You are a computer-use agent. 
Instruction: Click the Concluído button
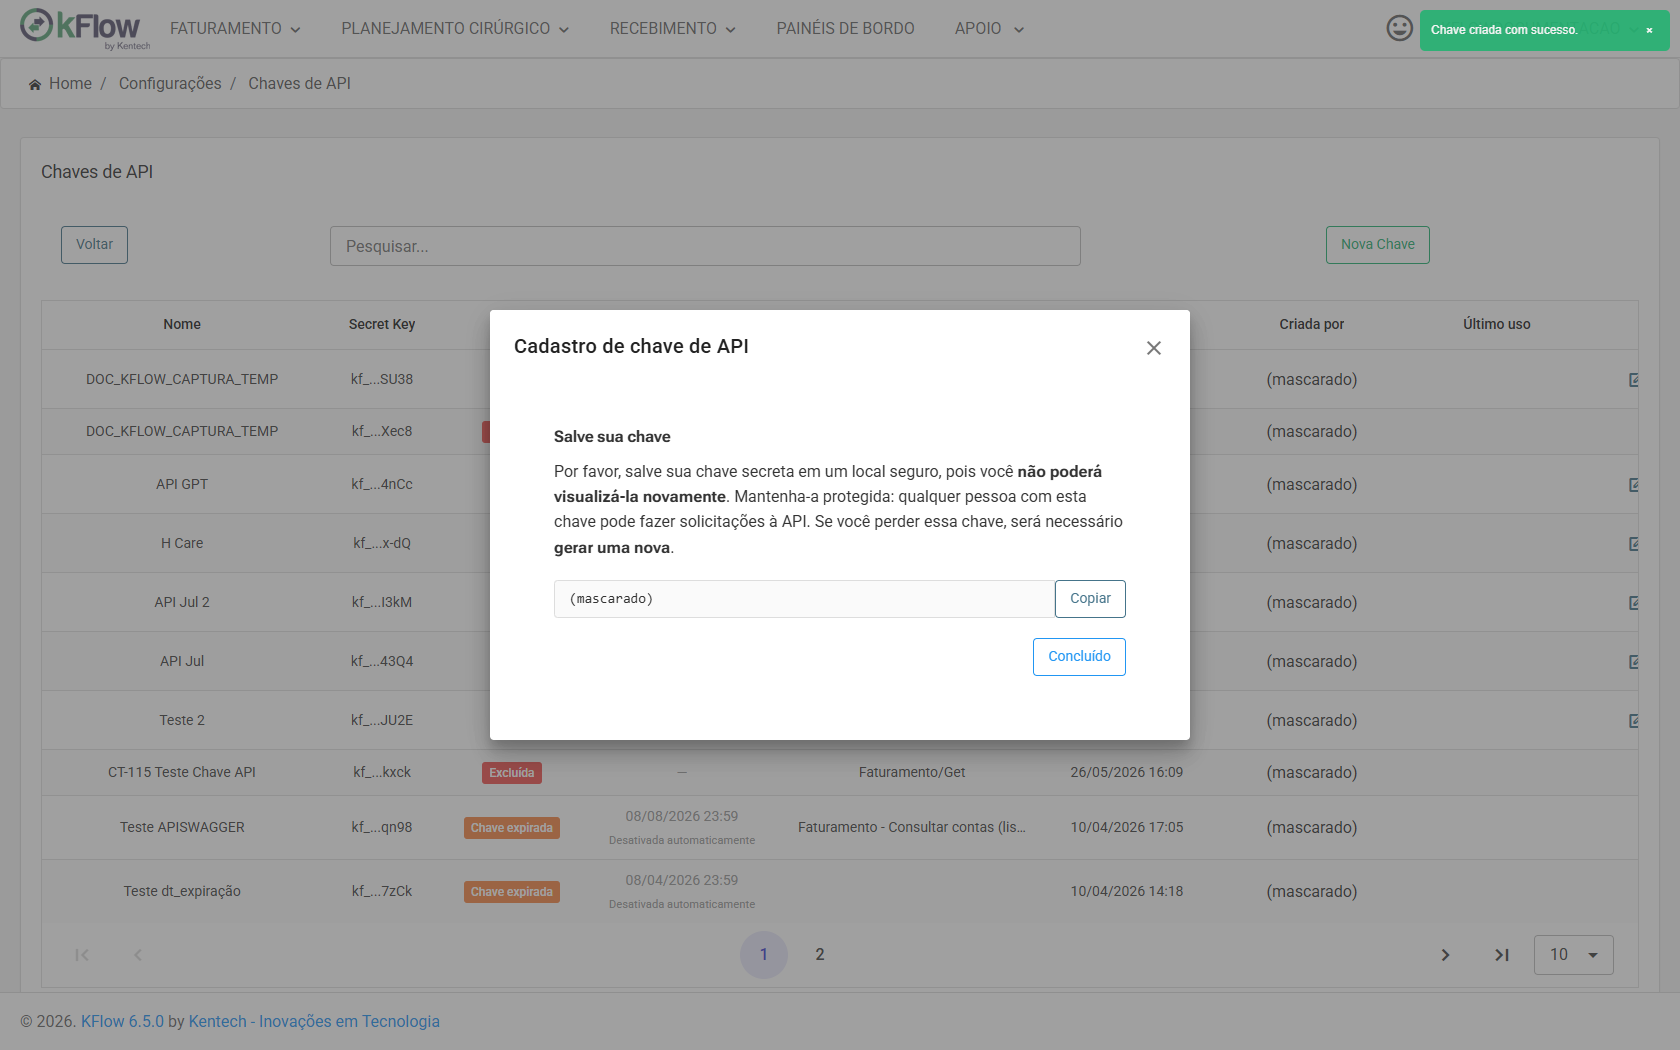pyautogui.click(x=1079, y=657)
